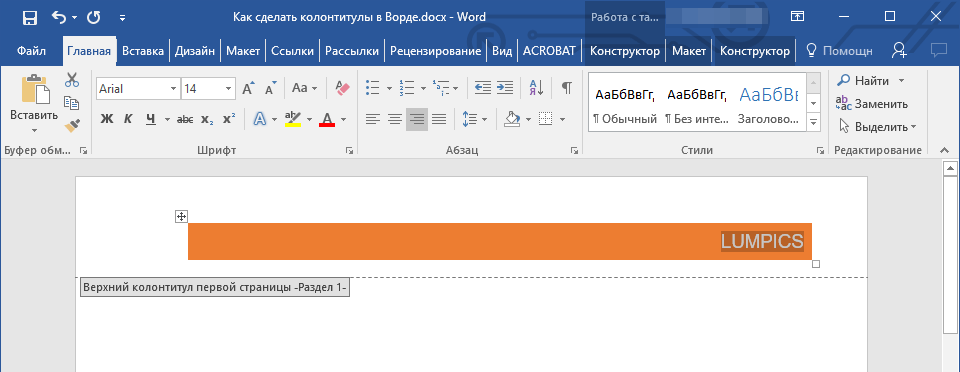Toggle the paragraph marks ¶ display
This screenshot has width=960, height=372.
(x=567, y=88)
